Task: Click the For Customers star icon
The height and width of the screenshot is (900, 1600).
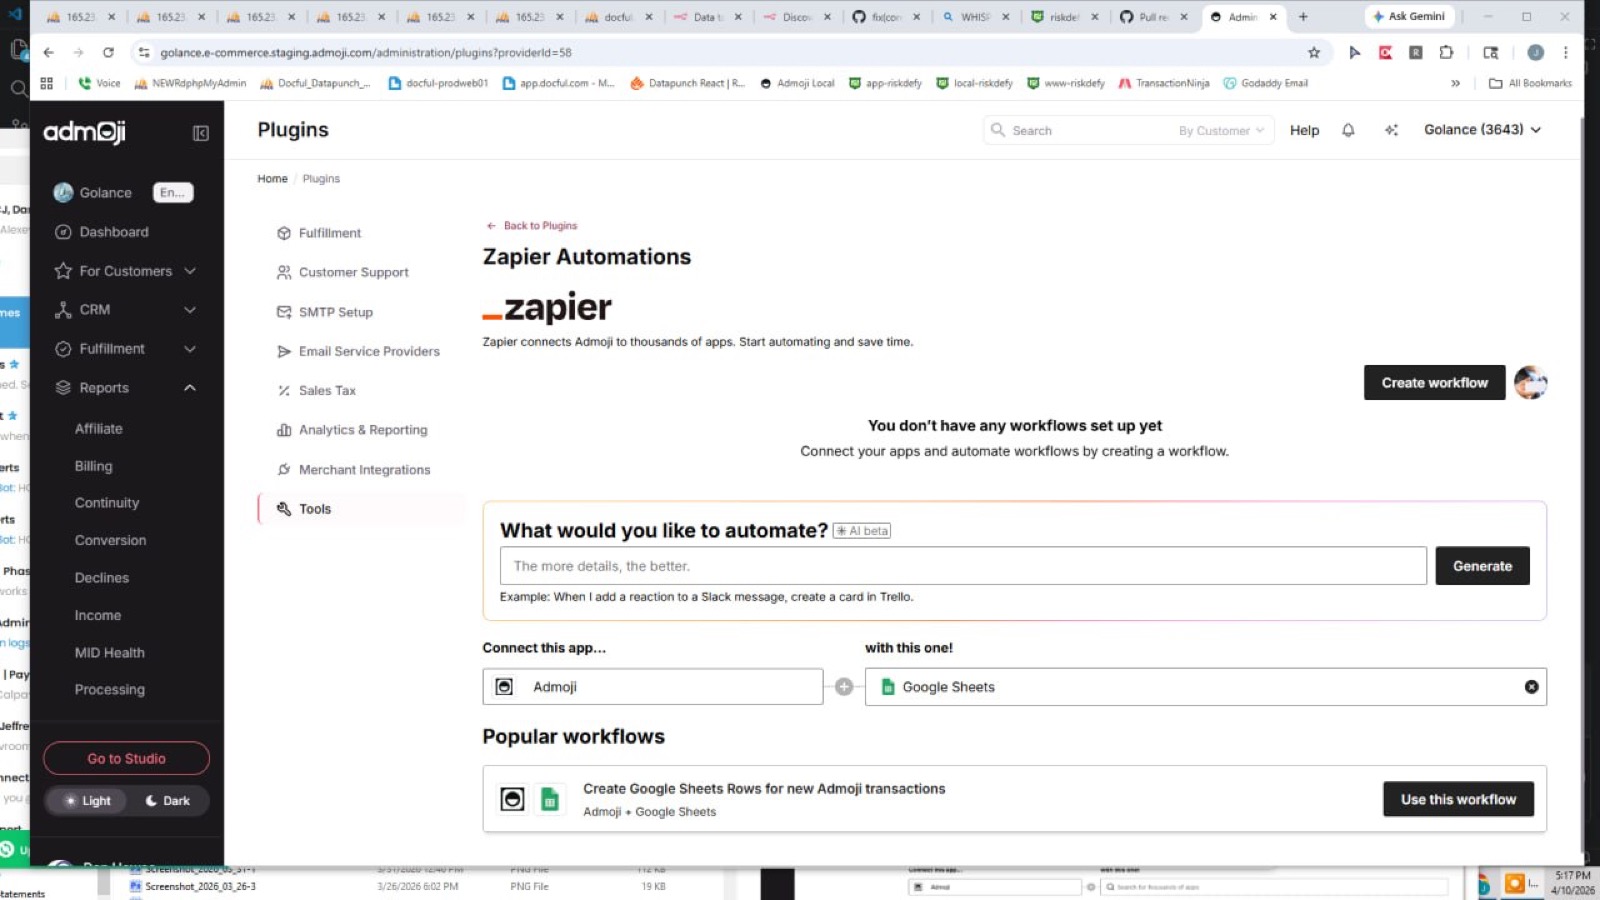Action: click(x=63, y=271)
